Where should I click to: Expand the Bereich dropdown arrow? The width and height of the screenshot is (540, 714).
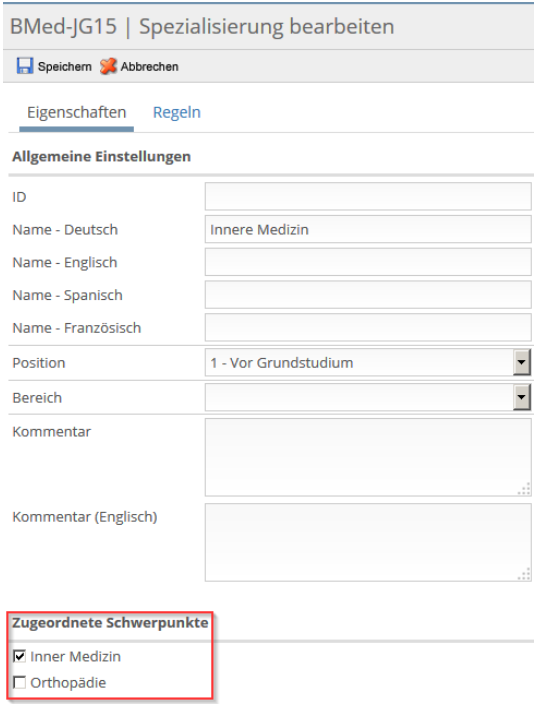(x=522, y=397)
